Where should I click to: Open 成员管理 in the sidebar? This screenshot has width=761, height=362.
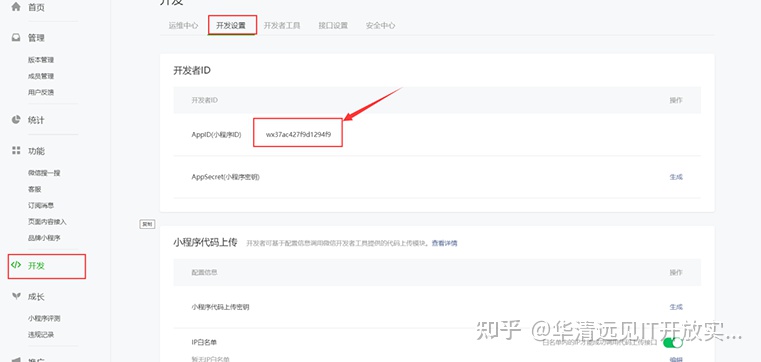click(x=41, y=76)
